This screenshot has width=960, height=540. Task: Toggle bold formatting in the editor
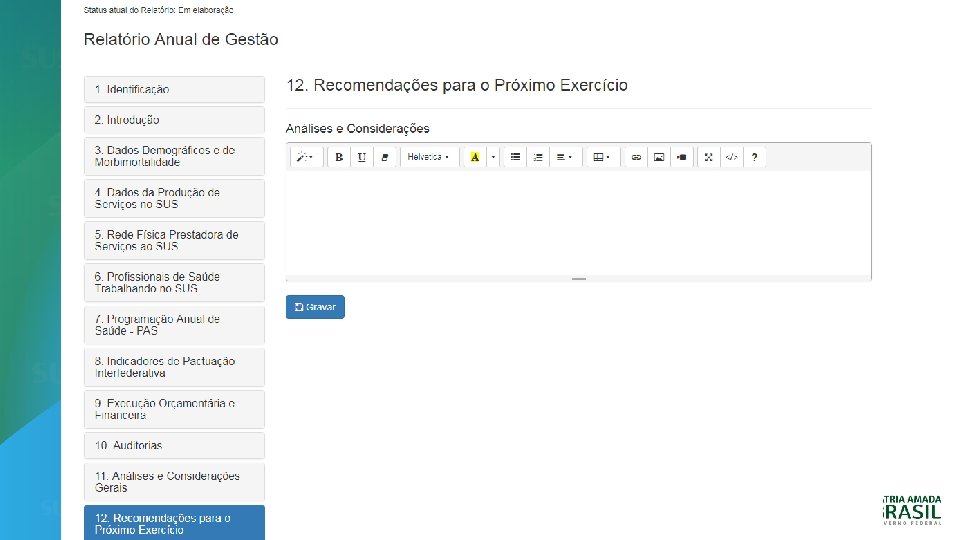(339, 157)
